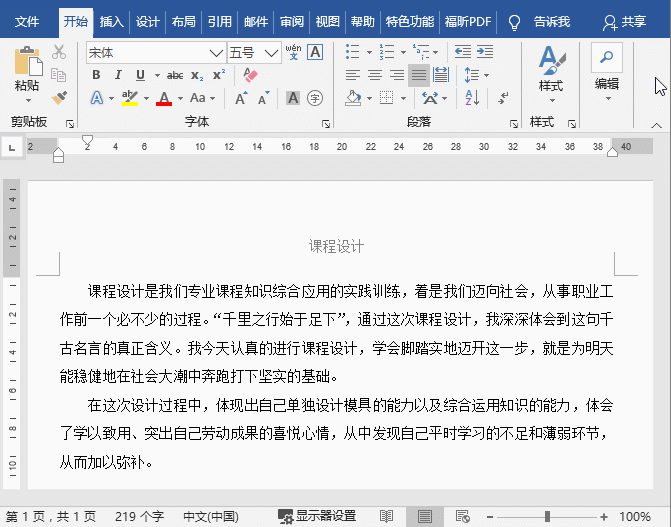
Task: Switch to the Design (设计) tab
Action: pos(148,22)
